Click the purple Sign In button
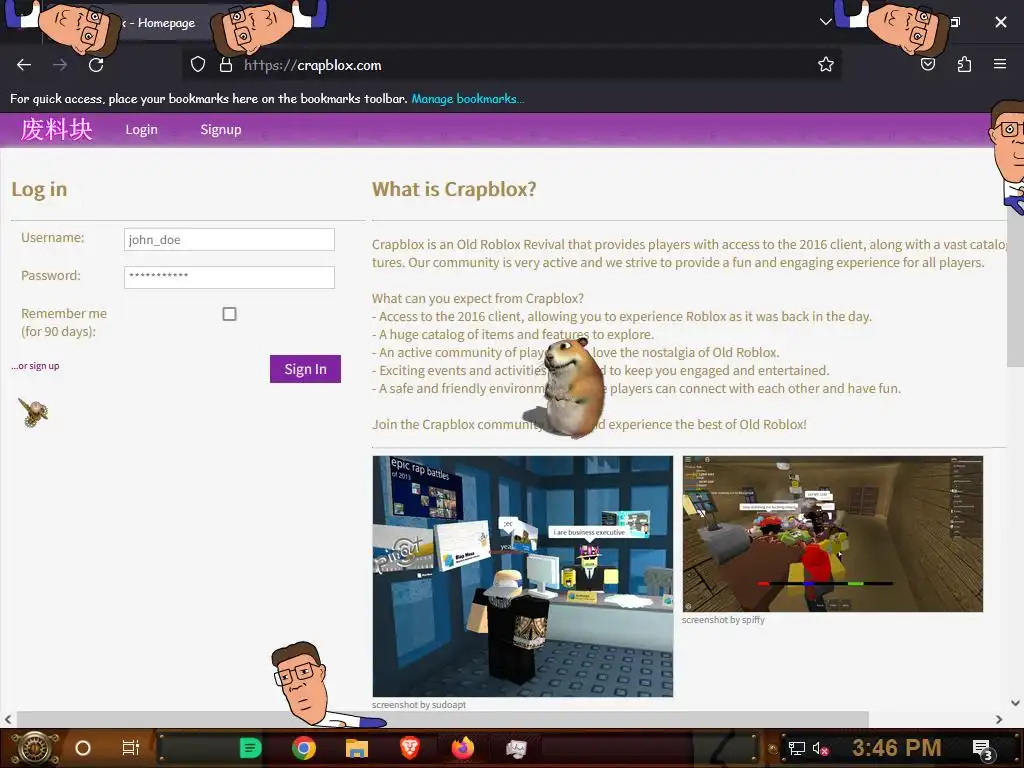The width and height of the screenshot is (1024, 768). [x=305, y=369]
